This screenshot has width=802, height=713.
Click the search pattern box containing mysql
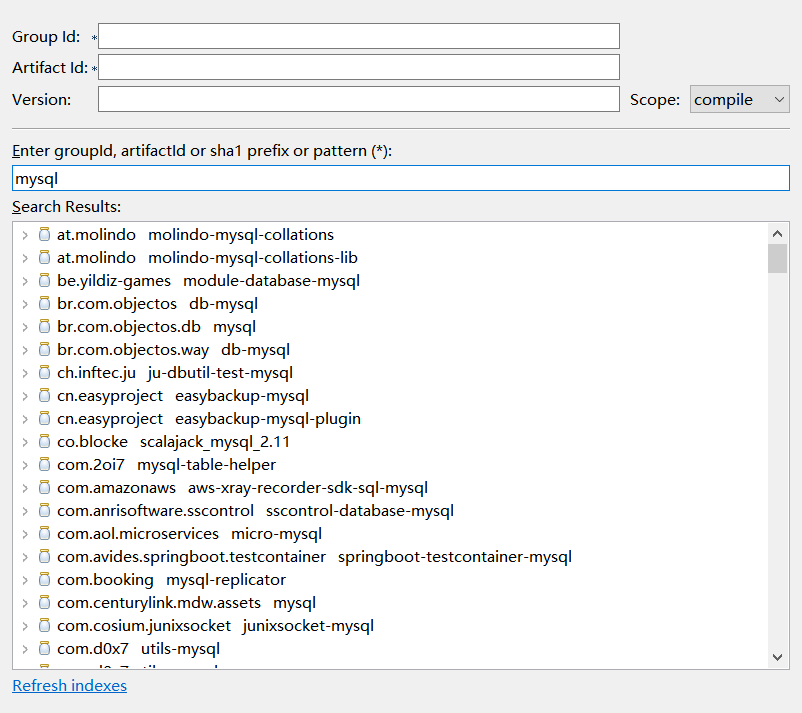click(400, 179)
